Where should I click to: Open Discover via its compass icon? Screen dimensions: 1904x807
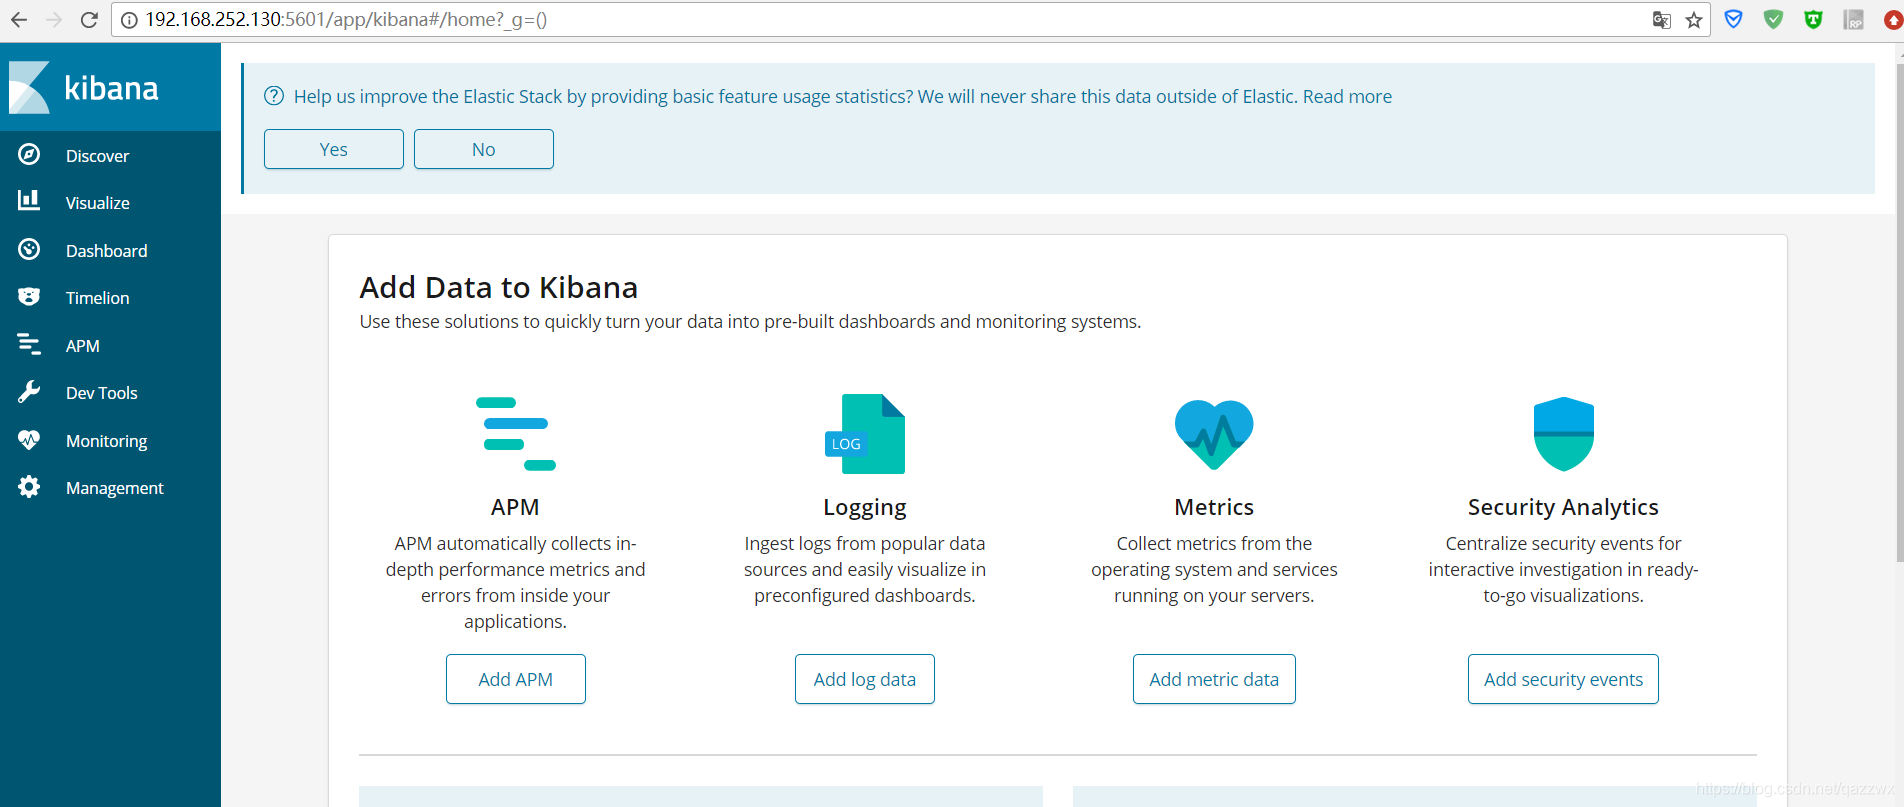[x=29, y=154]
